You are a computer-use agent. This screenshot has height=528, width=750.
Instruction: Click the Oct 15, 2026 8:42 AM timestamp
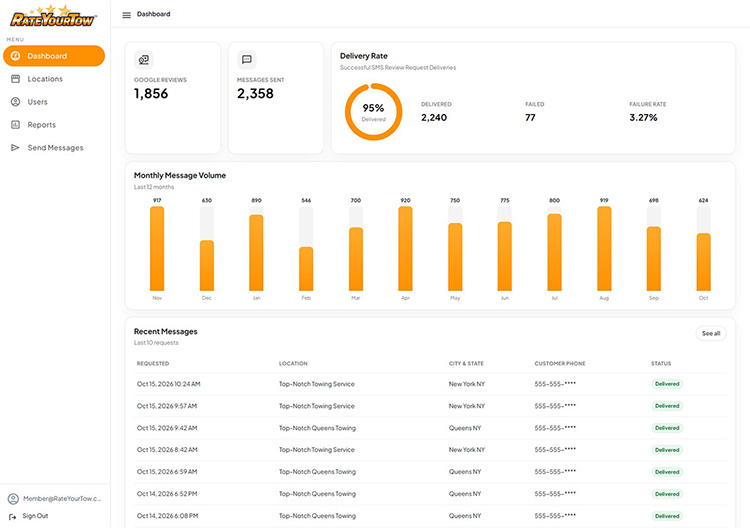(167, 450)
